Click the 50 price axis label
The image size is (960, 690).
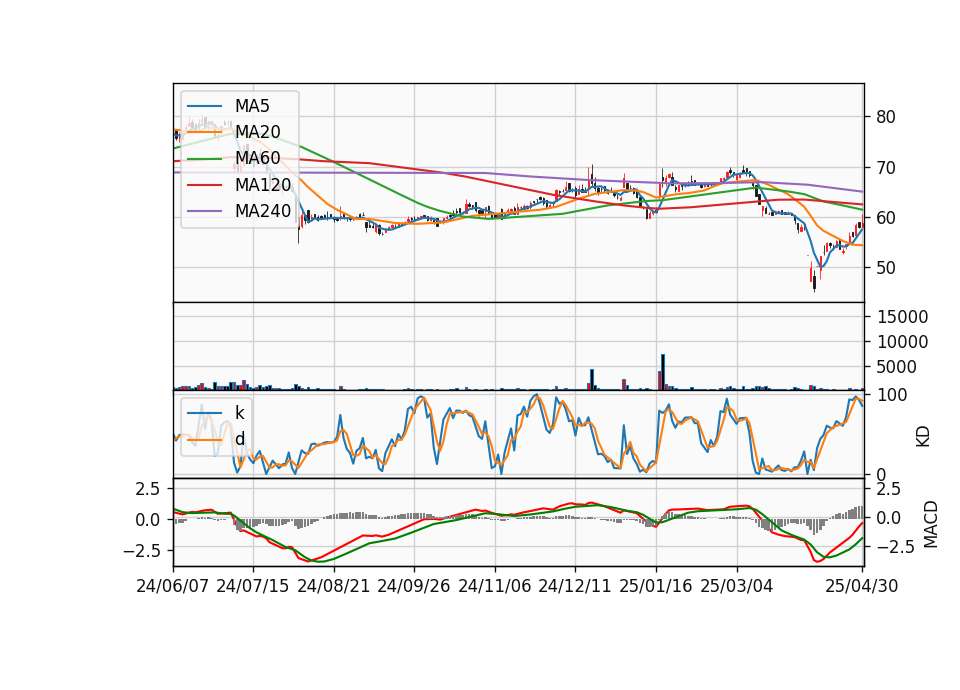pos(885,268)
